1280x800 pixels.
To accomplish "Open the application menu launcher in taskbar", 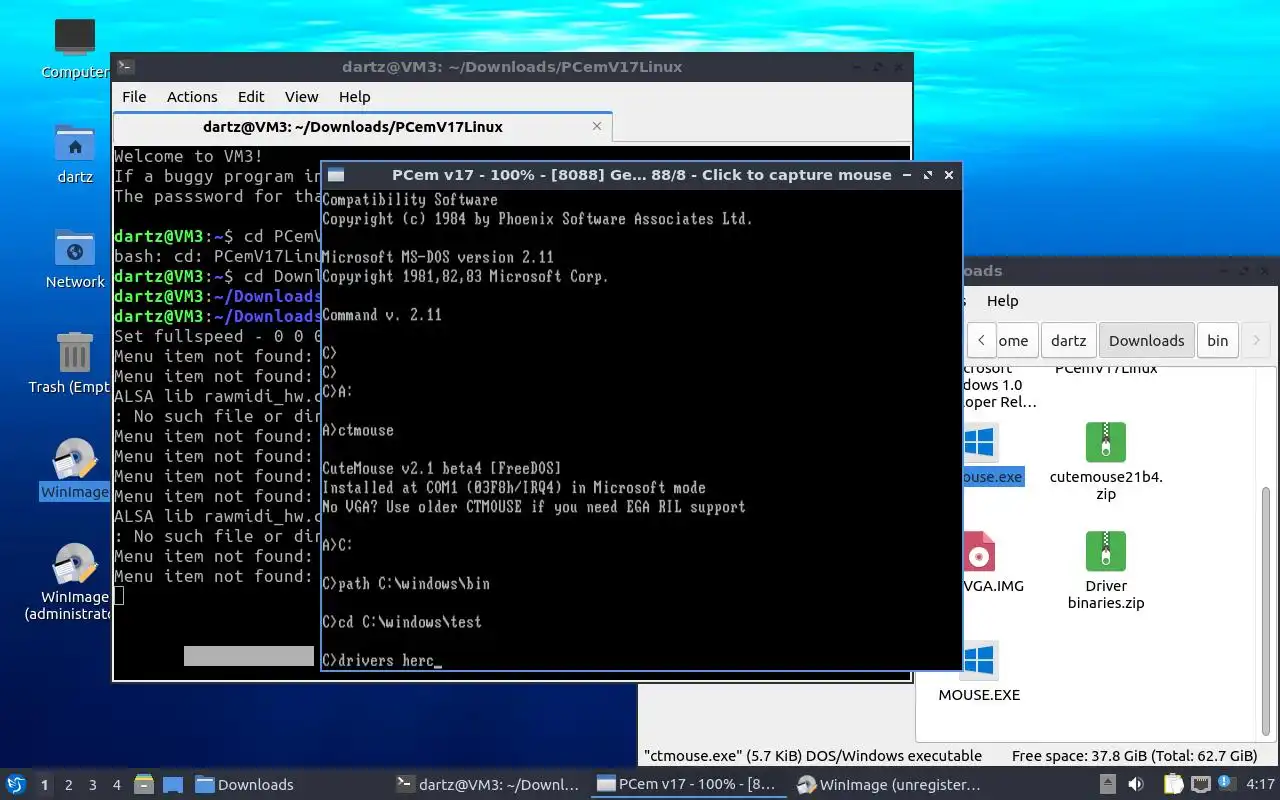I will (15, 784).
